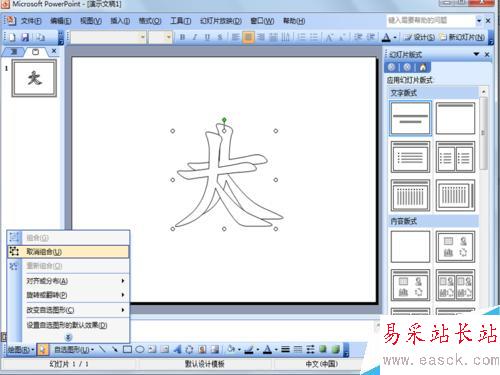500x375 pixels.
Task: Toggle Italic formatting
Action: coord(195,37)
